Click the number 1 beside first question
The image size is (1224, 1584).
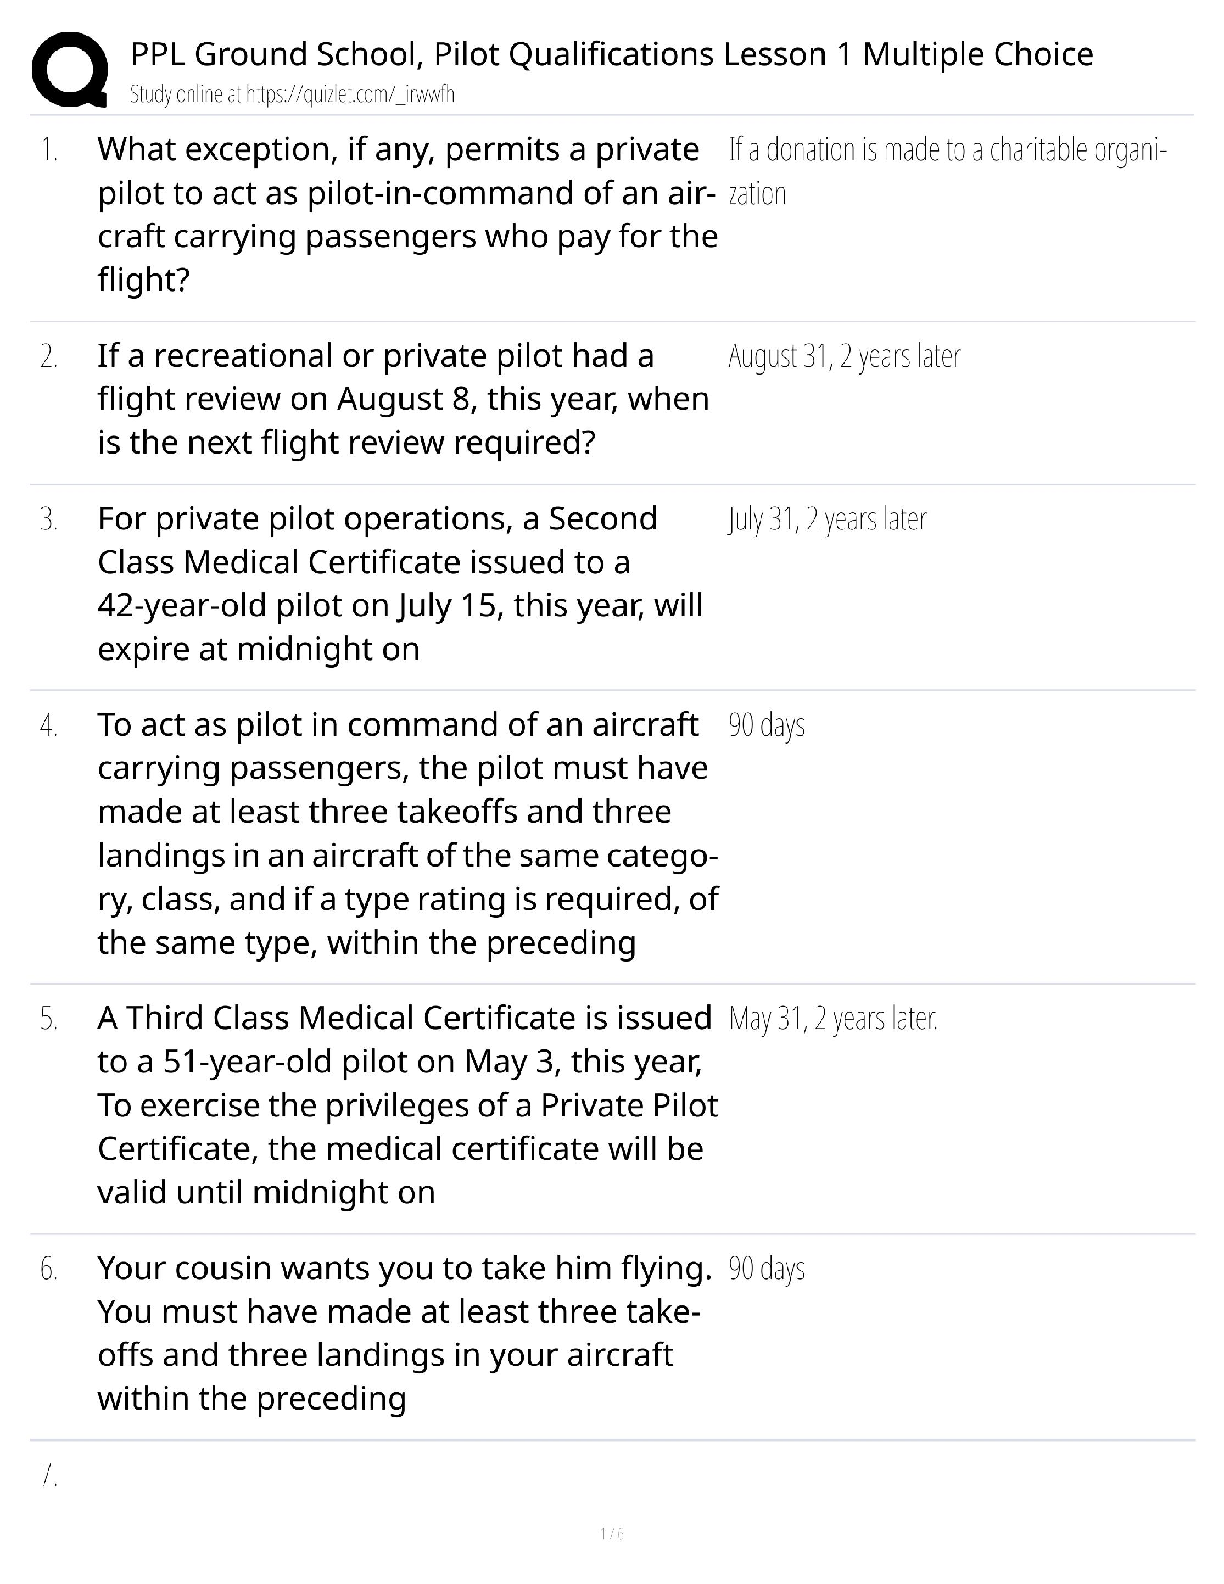click(x=49, y=150)
